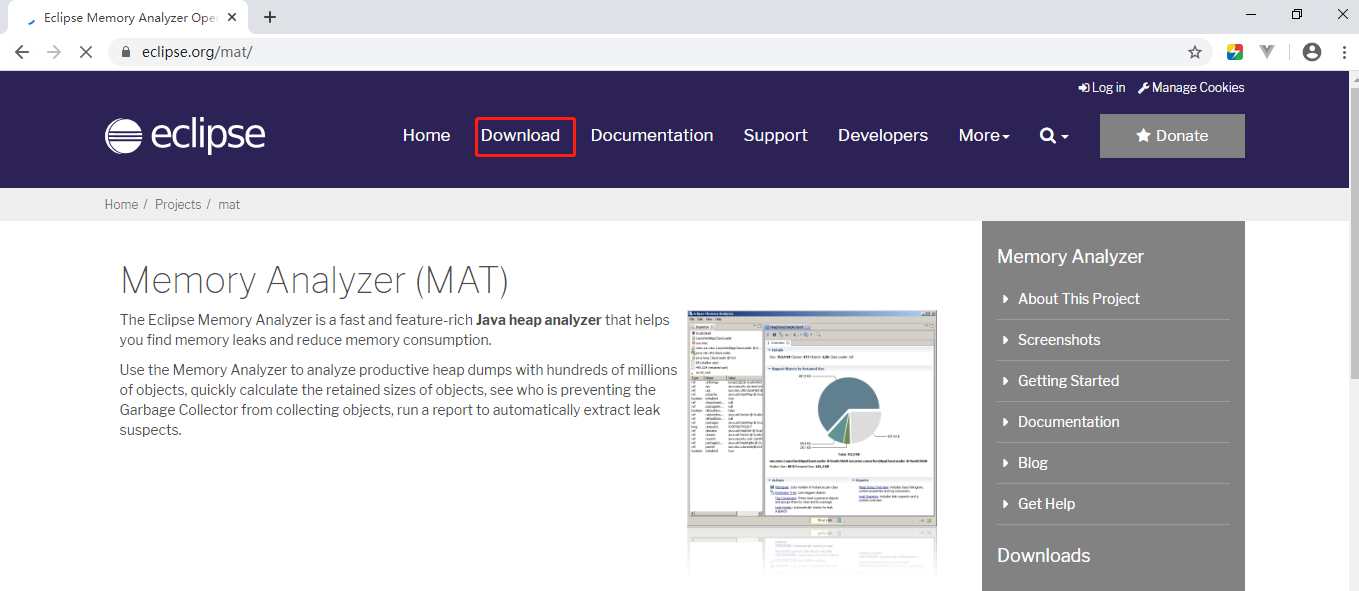Click Manage Cookies link
This screenshot has height=591, width=1359.
pyautogui.click(x=1191, y=88)
